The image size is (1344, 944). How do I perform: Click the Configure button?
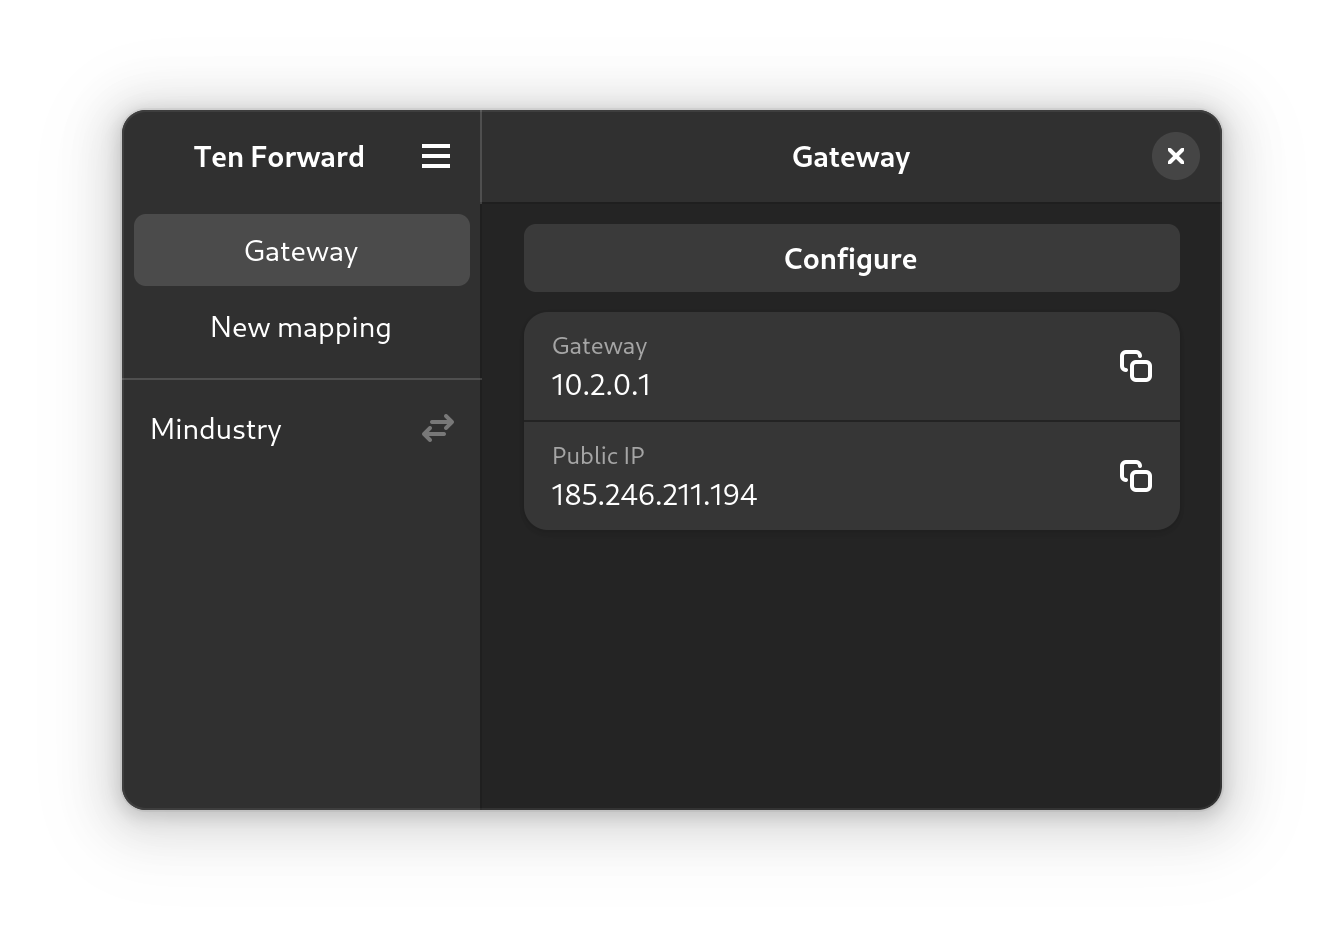pos(852,258)
